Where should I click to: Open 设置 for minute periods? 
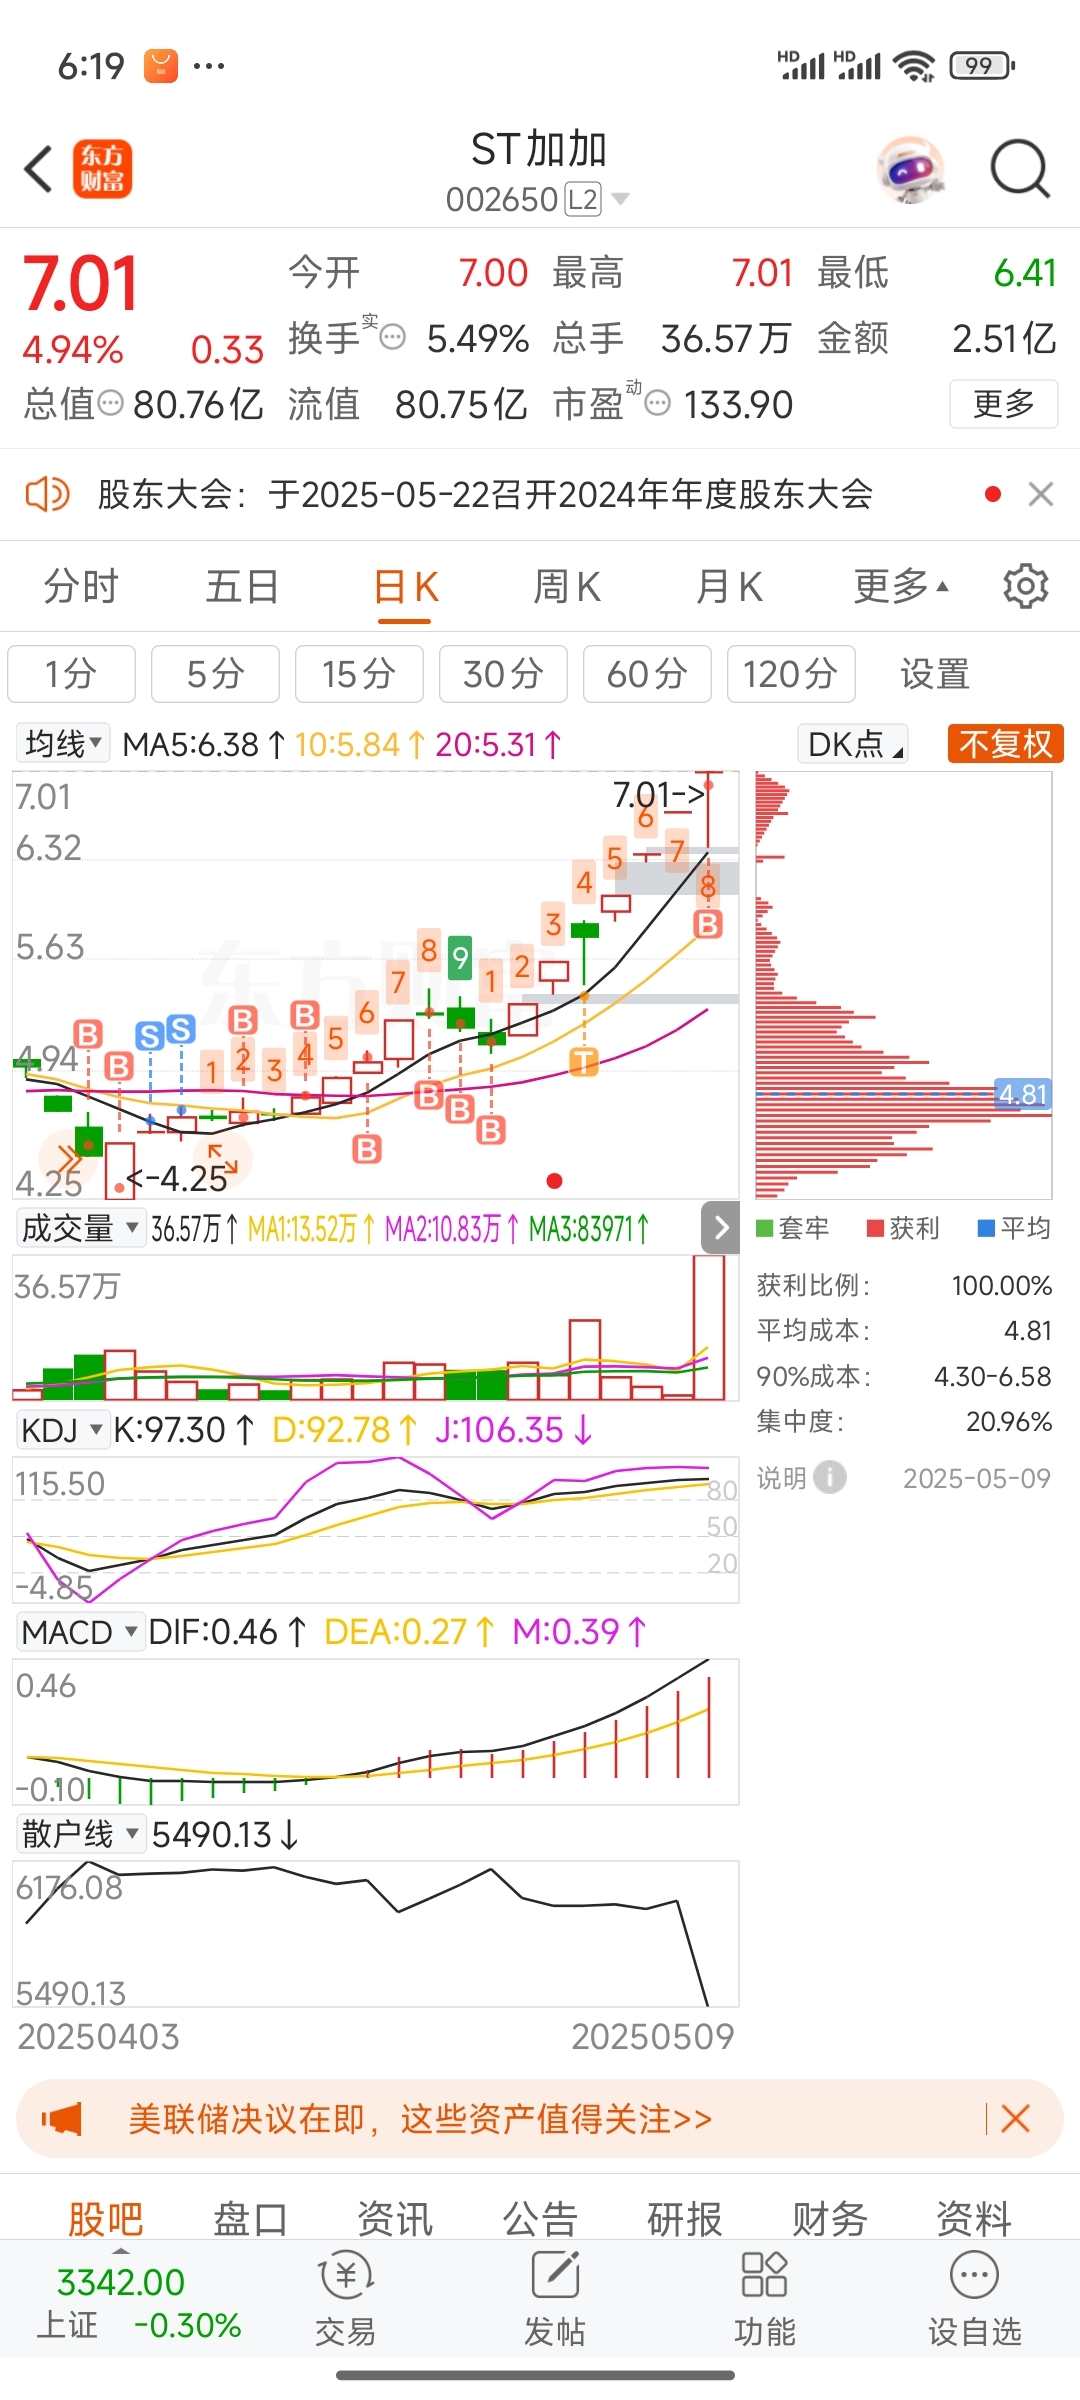pyautogui.click(x=935, y=674)
